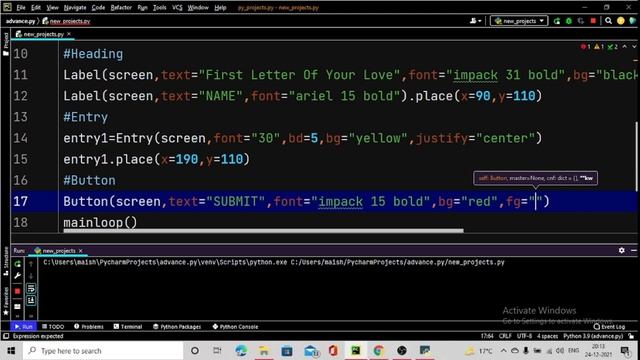Open the new_projects run configuration dropdown
The image size is (640, 360).
click(519, 21)
